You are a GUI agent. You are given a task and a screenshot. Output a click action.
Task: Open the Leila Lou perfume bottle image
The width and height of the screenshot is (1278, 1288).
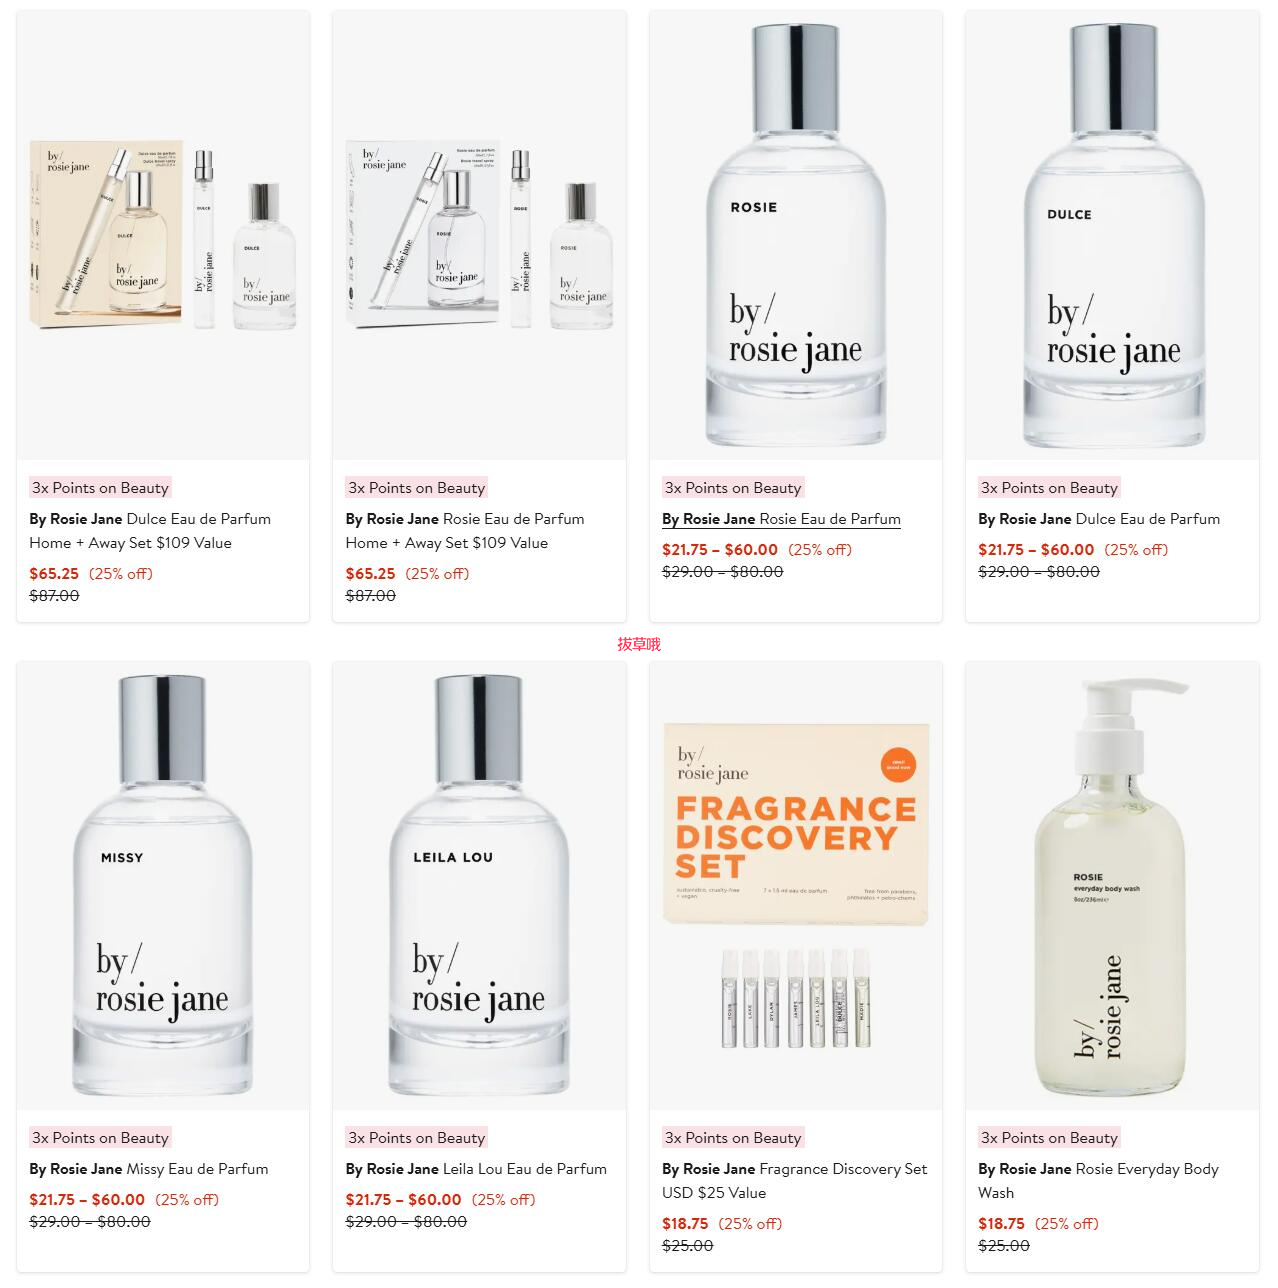(x=479, y=885)
